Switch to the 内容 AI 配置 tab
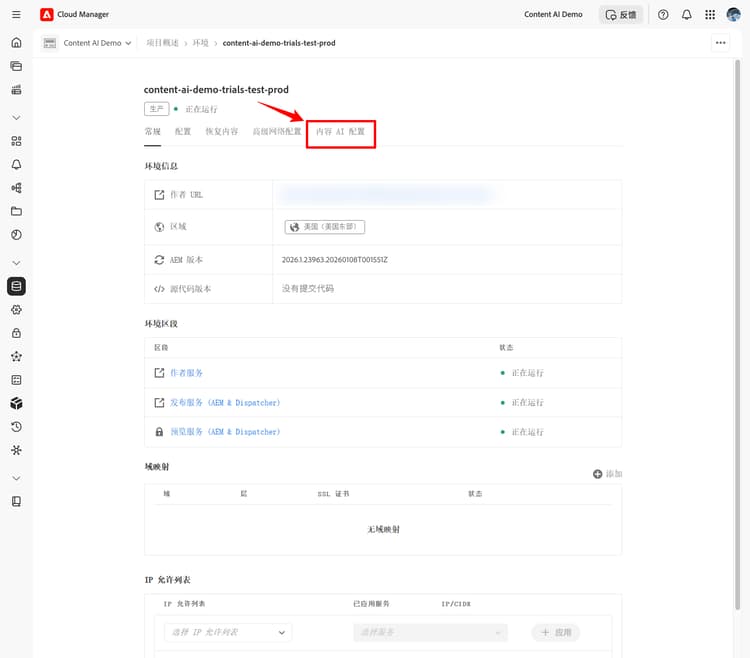The width and height of the screenshot is (750, 658). click(341, 132)
